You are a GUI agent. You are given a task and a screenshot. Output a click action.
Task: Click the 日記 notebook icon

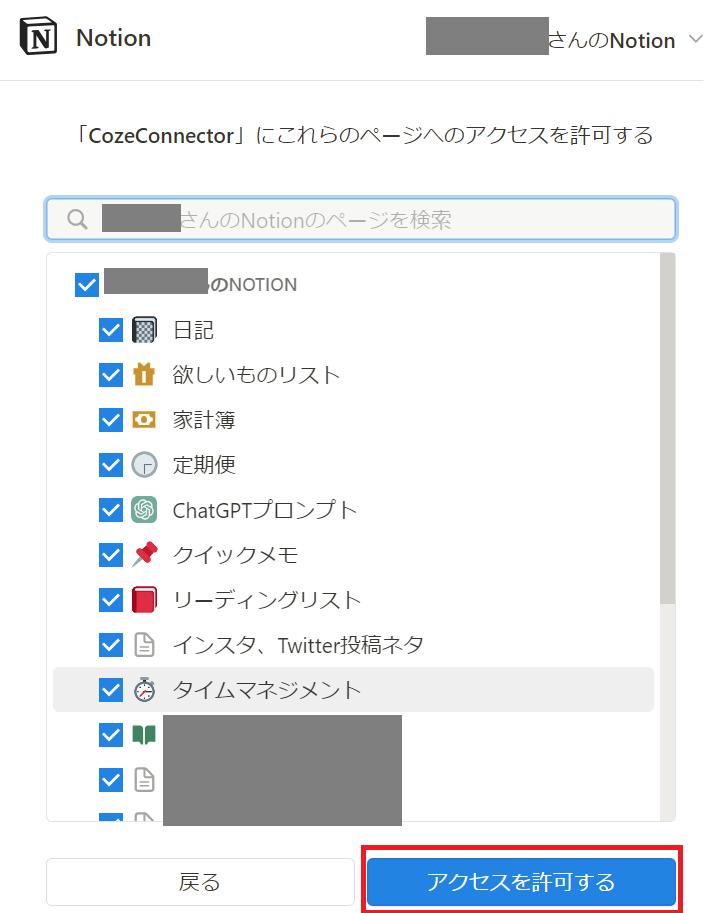pos(144,330)
